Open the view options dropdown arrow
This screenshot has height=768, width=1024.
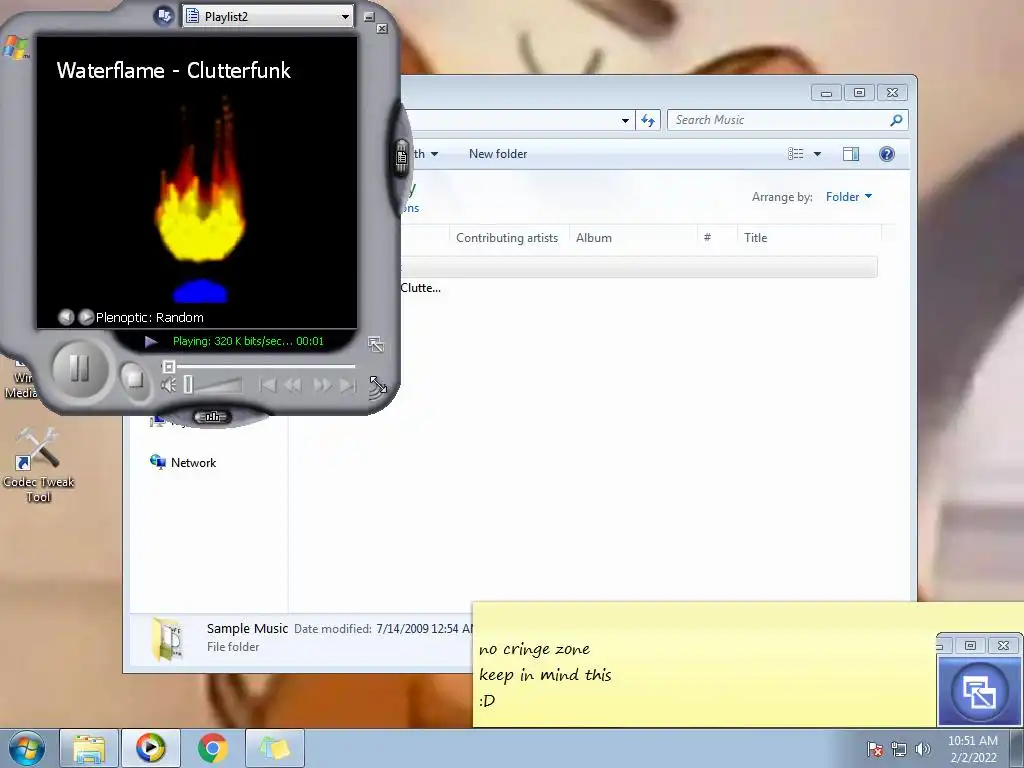point(817,154)
